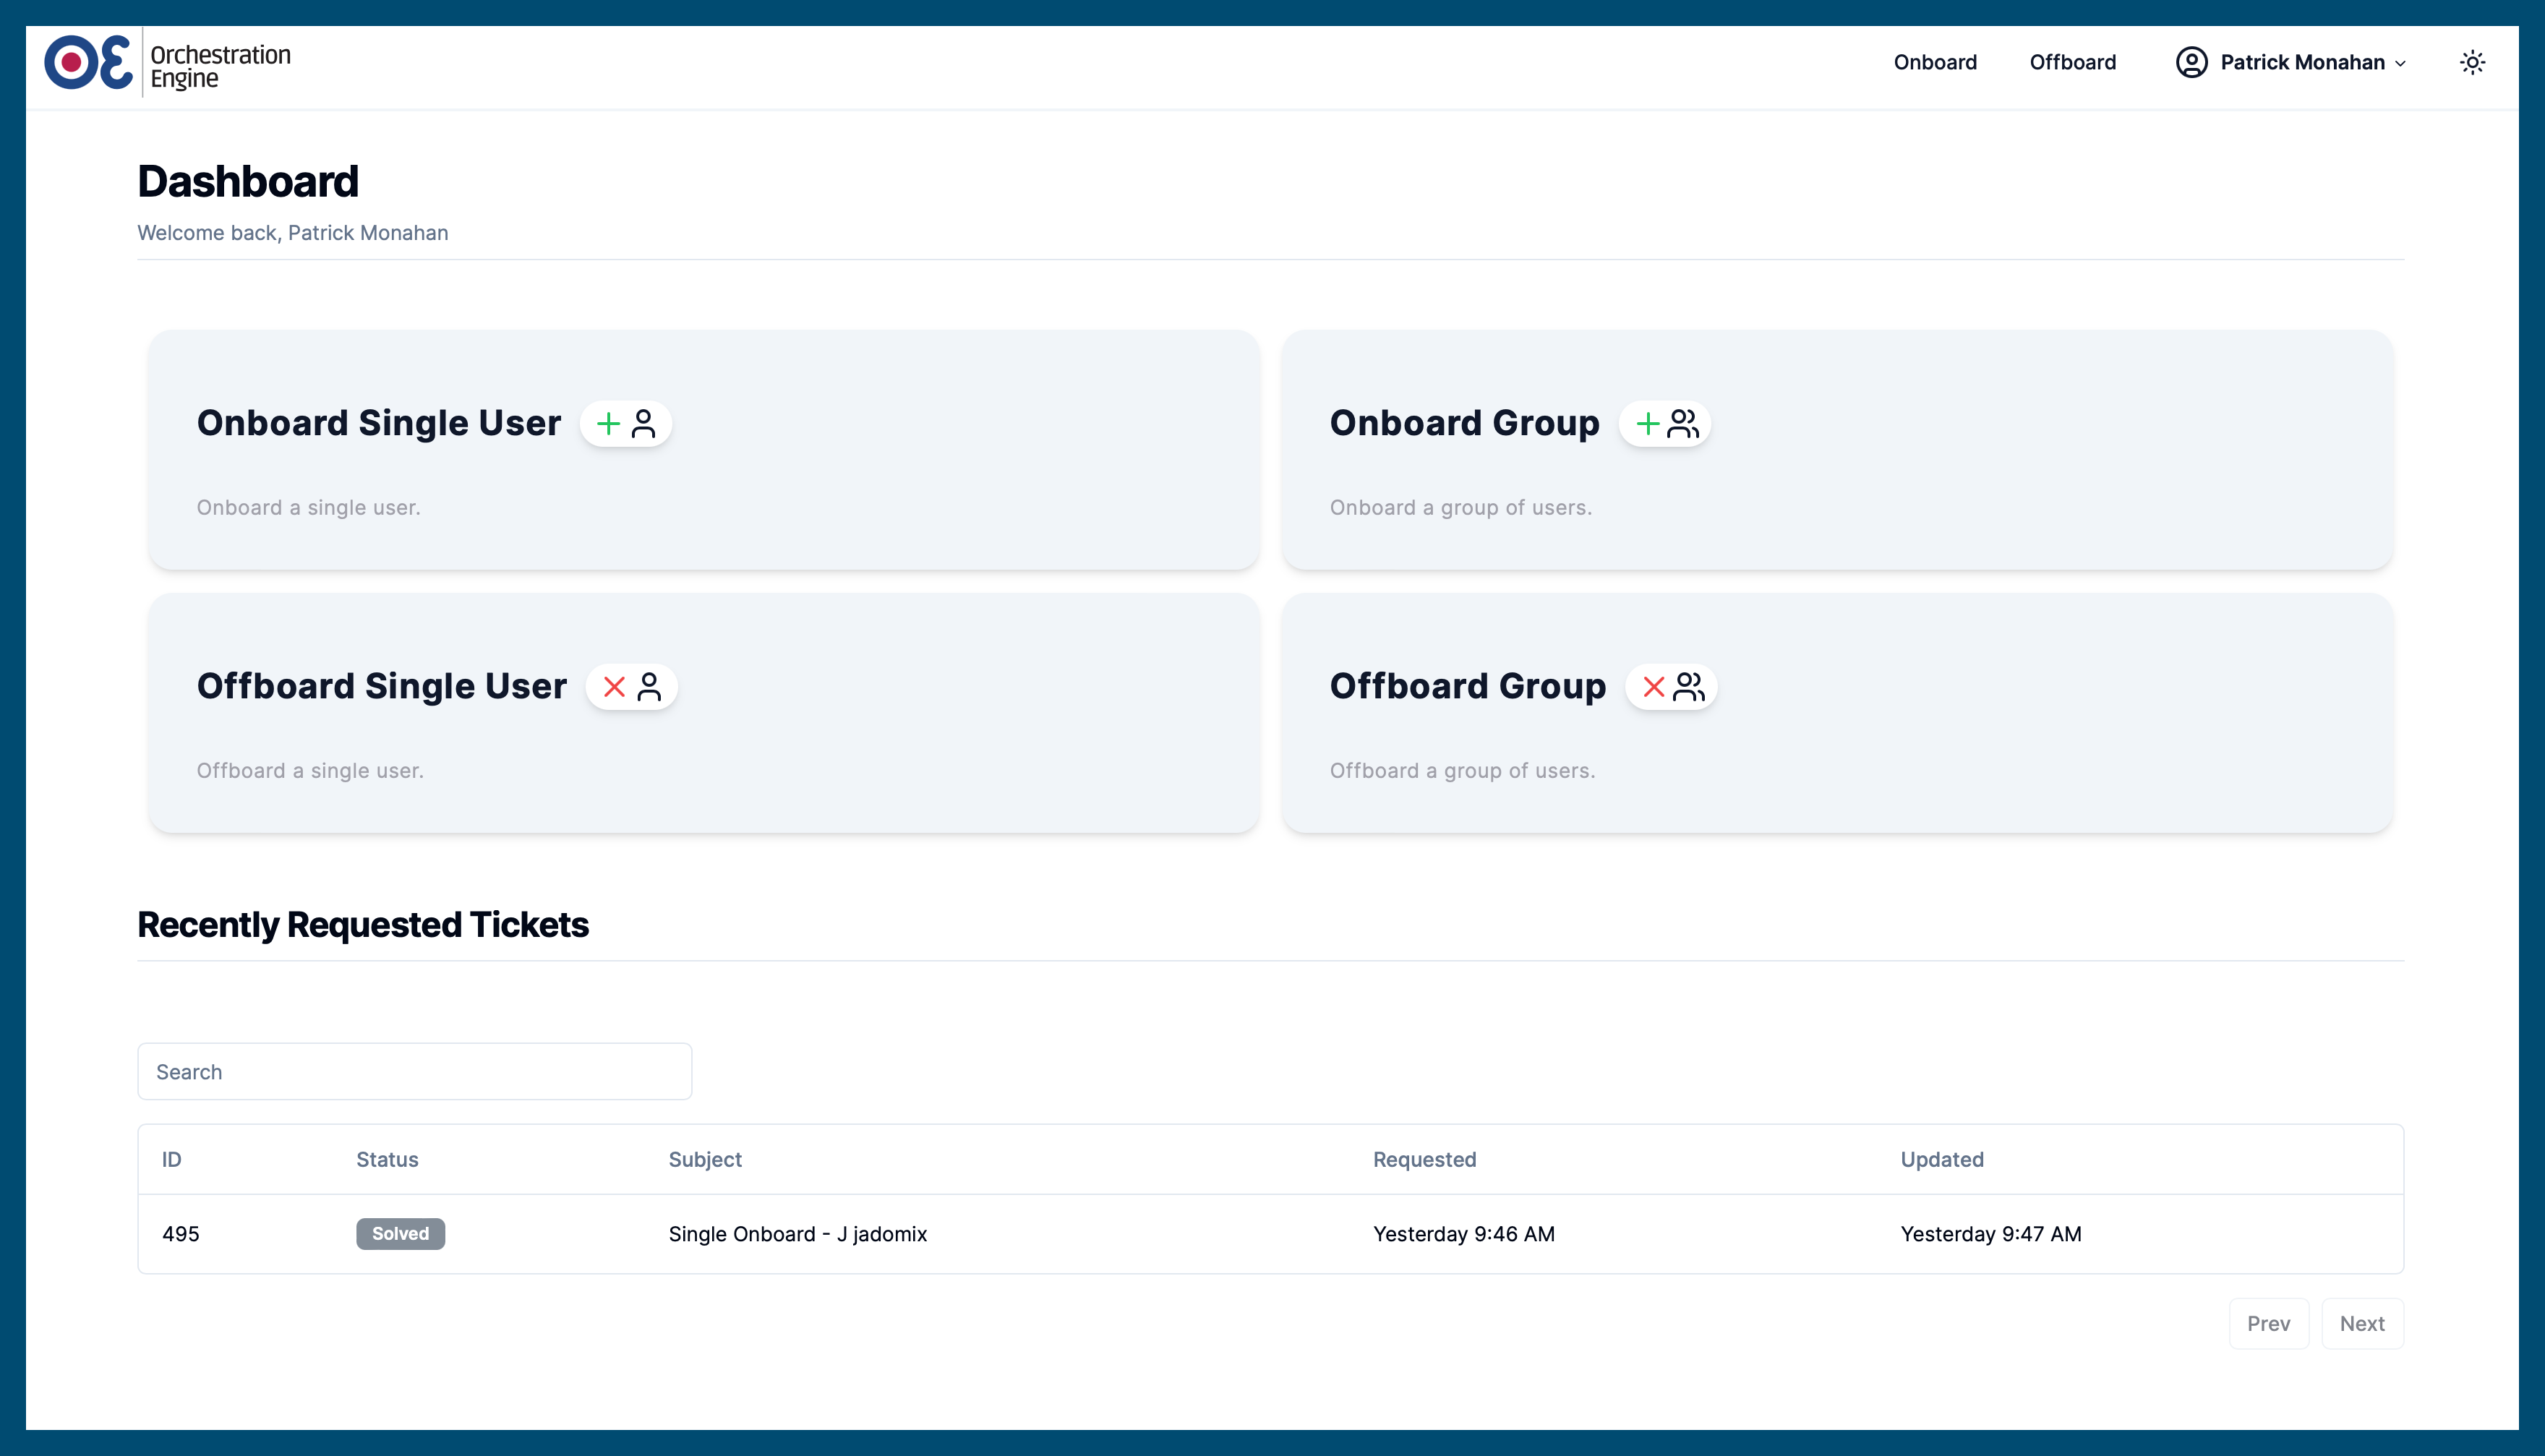Click the Recently Requested Tickets heading
The height and width of the screenshot is (1456, 2545).
coord(363,924)
